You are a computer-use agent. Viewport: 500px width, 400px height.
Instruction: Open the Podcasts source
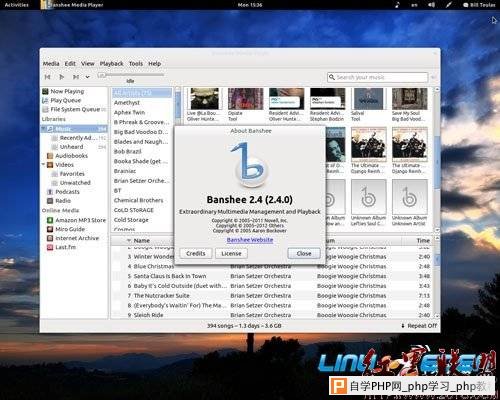coord(67,192)
